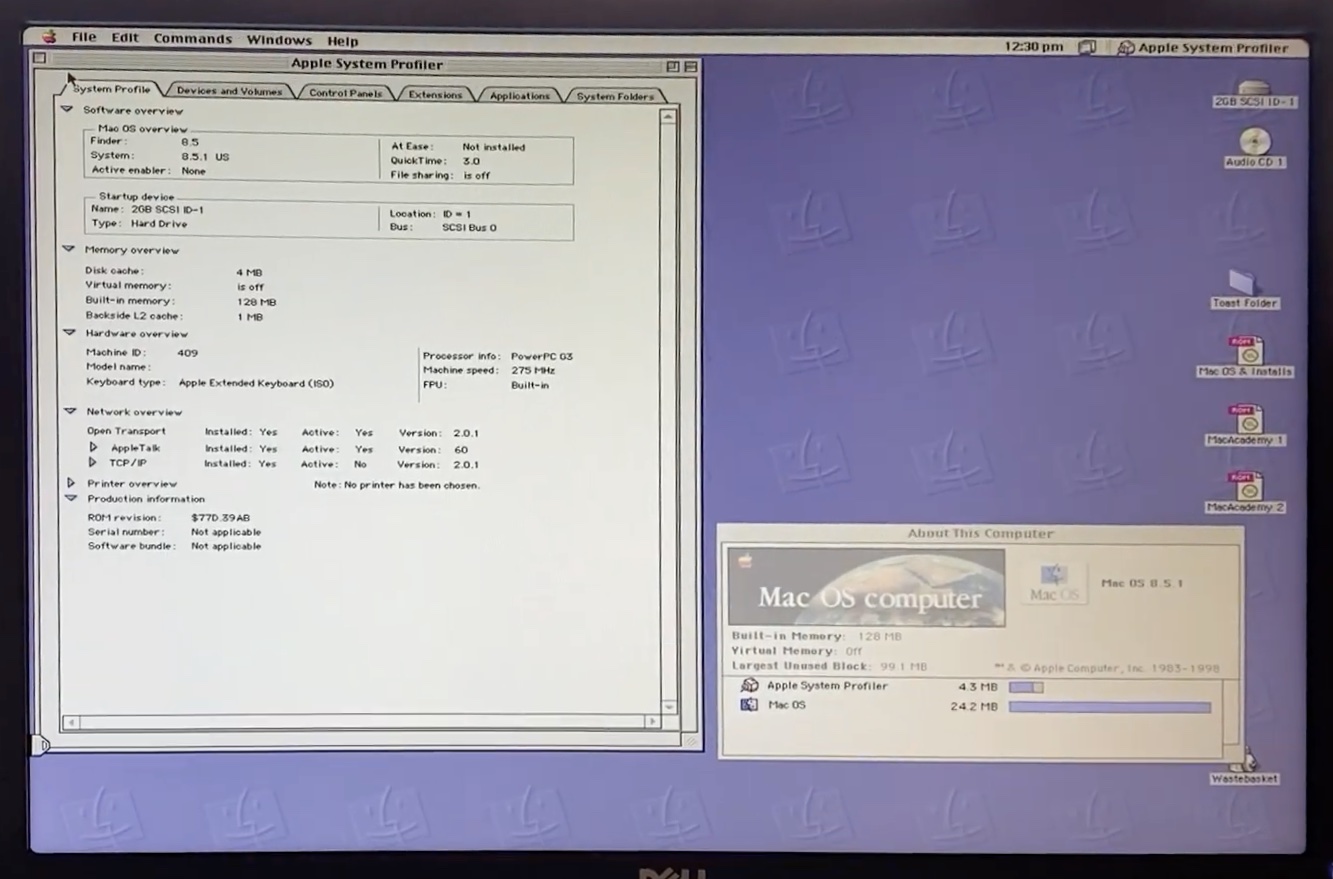The width and height of the screenshot is (1333, 879).
Task: Click the Apple System Profiler memory usage bar
Action: point(1026,687)
